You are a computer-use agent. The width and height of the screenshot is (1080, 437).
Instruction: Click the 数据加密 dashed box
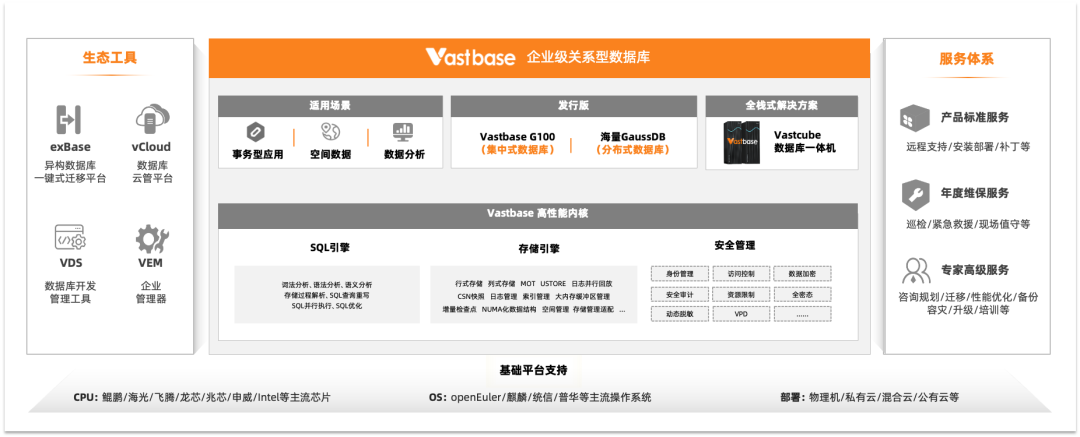point(802,274)
